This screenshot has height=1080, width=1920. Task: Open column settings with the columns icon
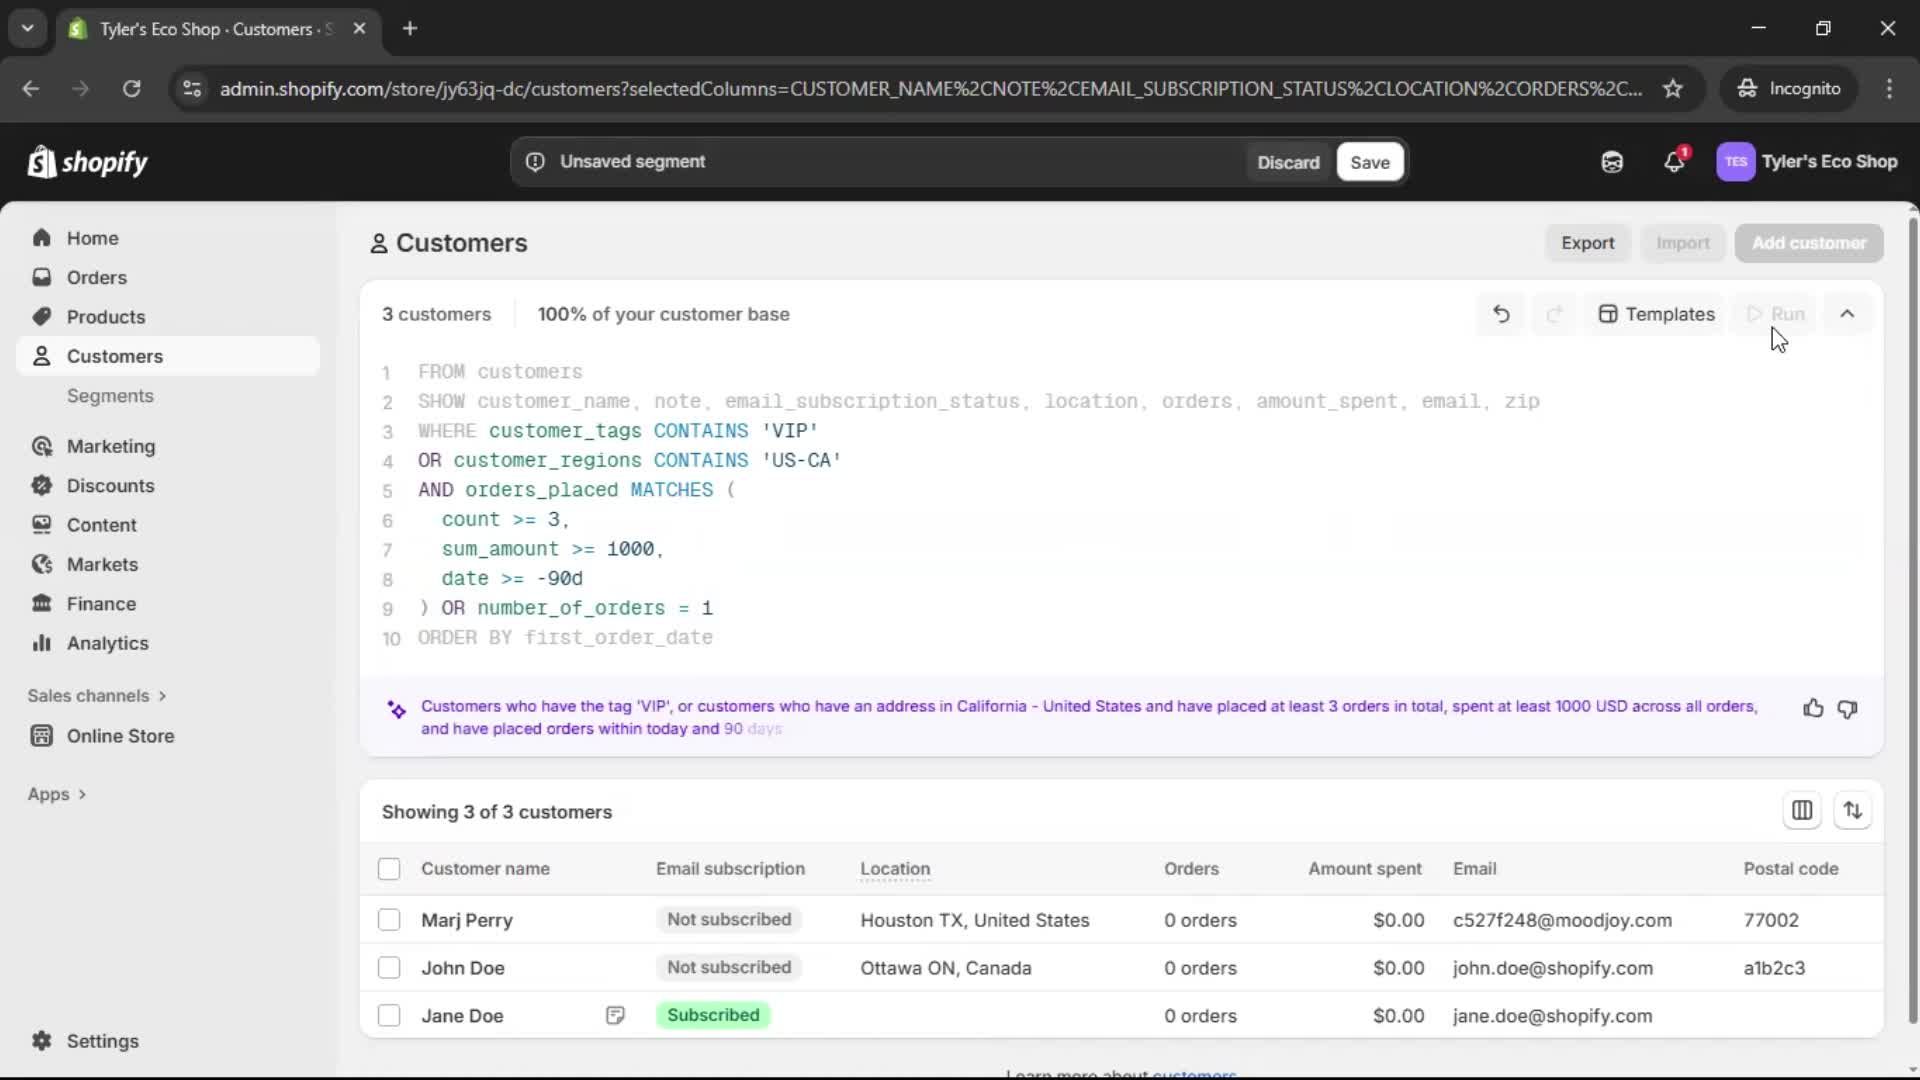coord(1803,810)
